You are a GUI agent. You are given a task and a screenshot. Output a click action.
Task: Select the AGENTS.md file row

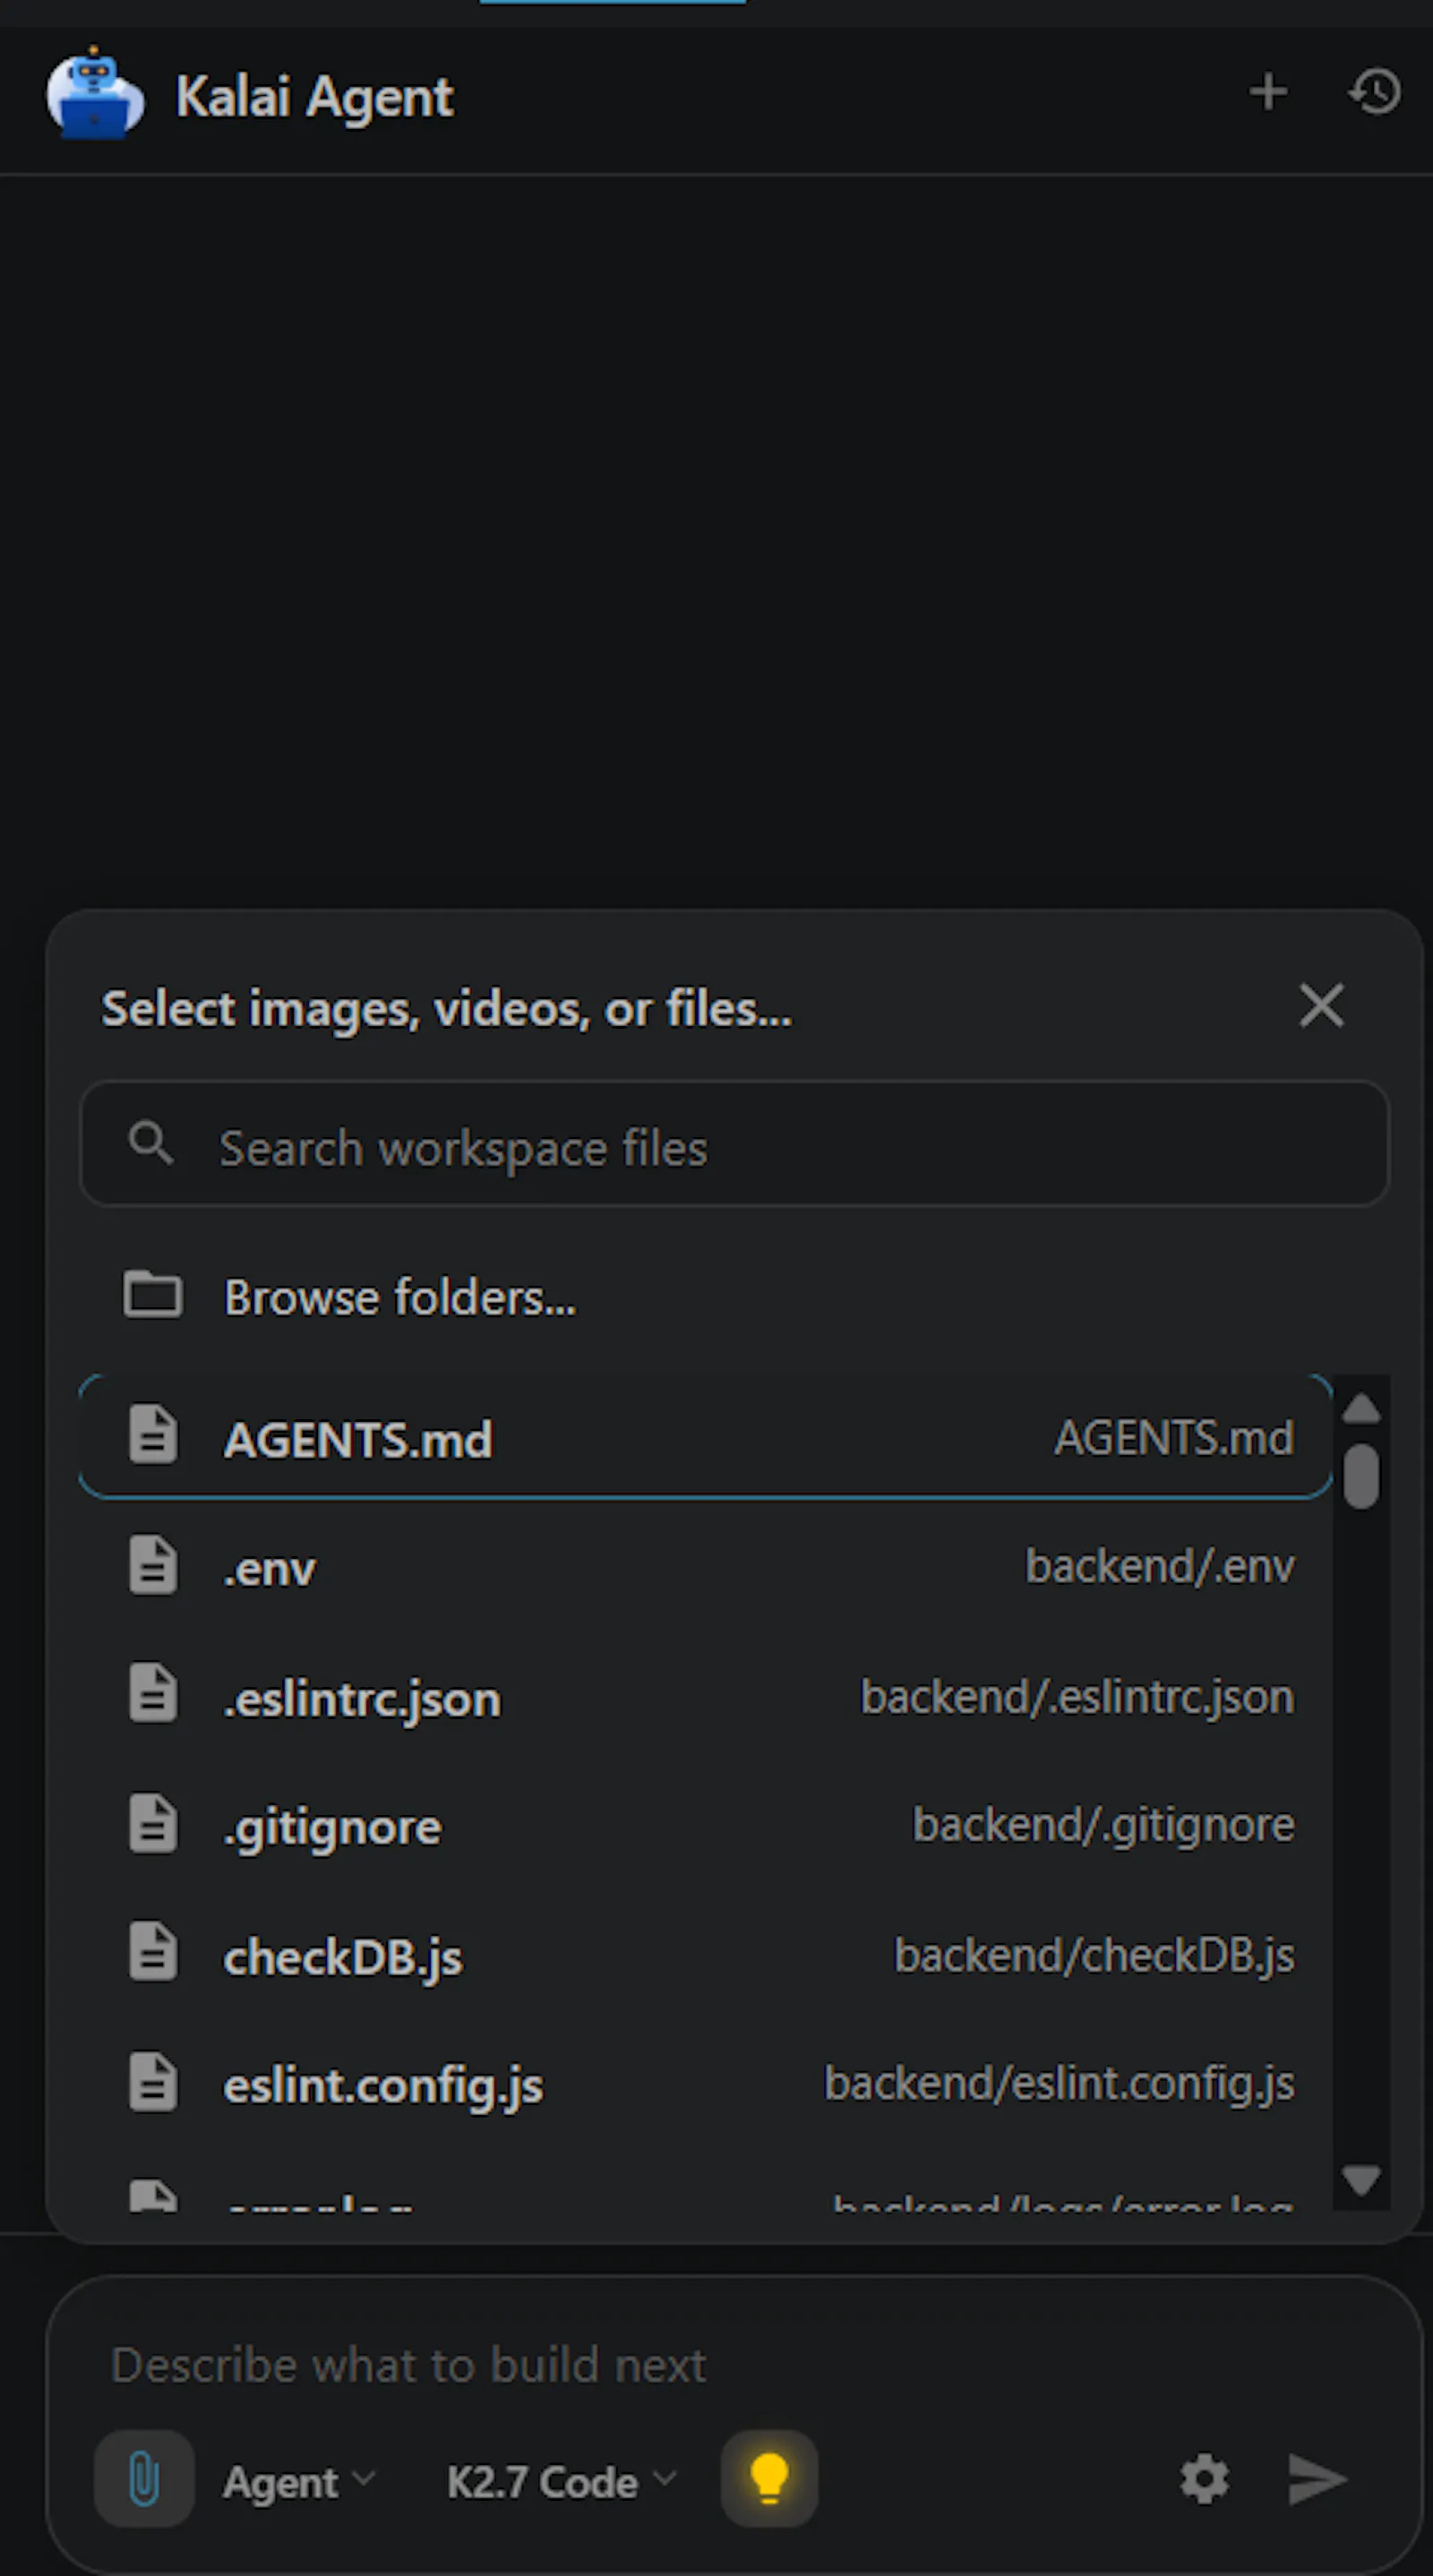705,1437
